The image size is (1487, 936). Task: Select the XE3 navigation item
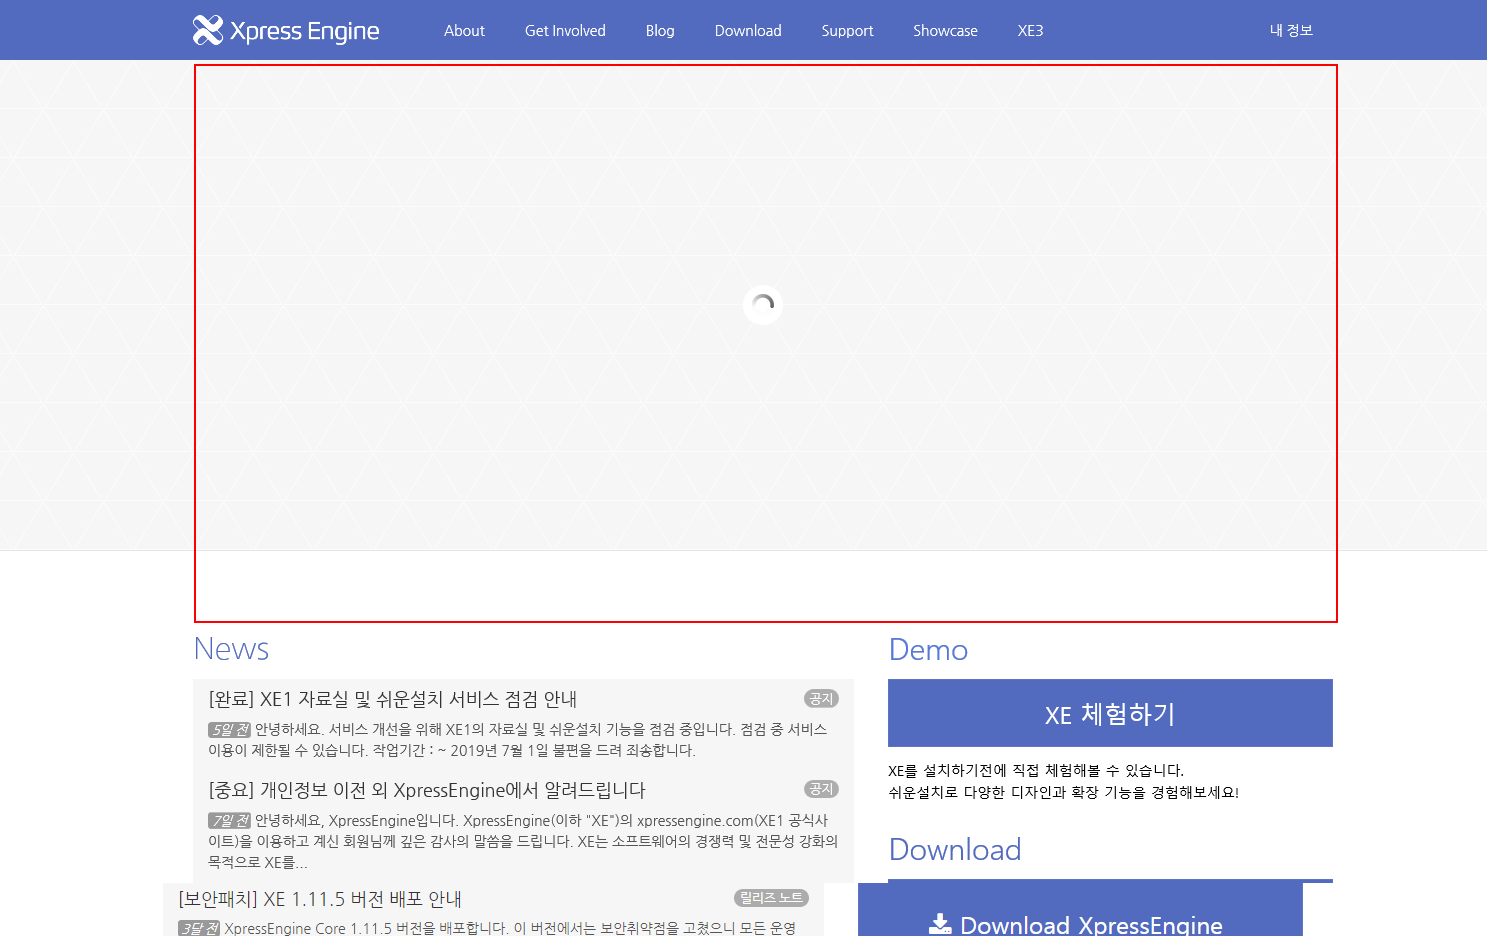[1030, 30]
